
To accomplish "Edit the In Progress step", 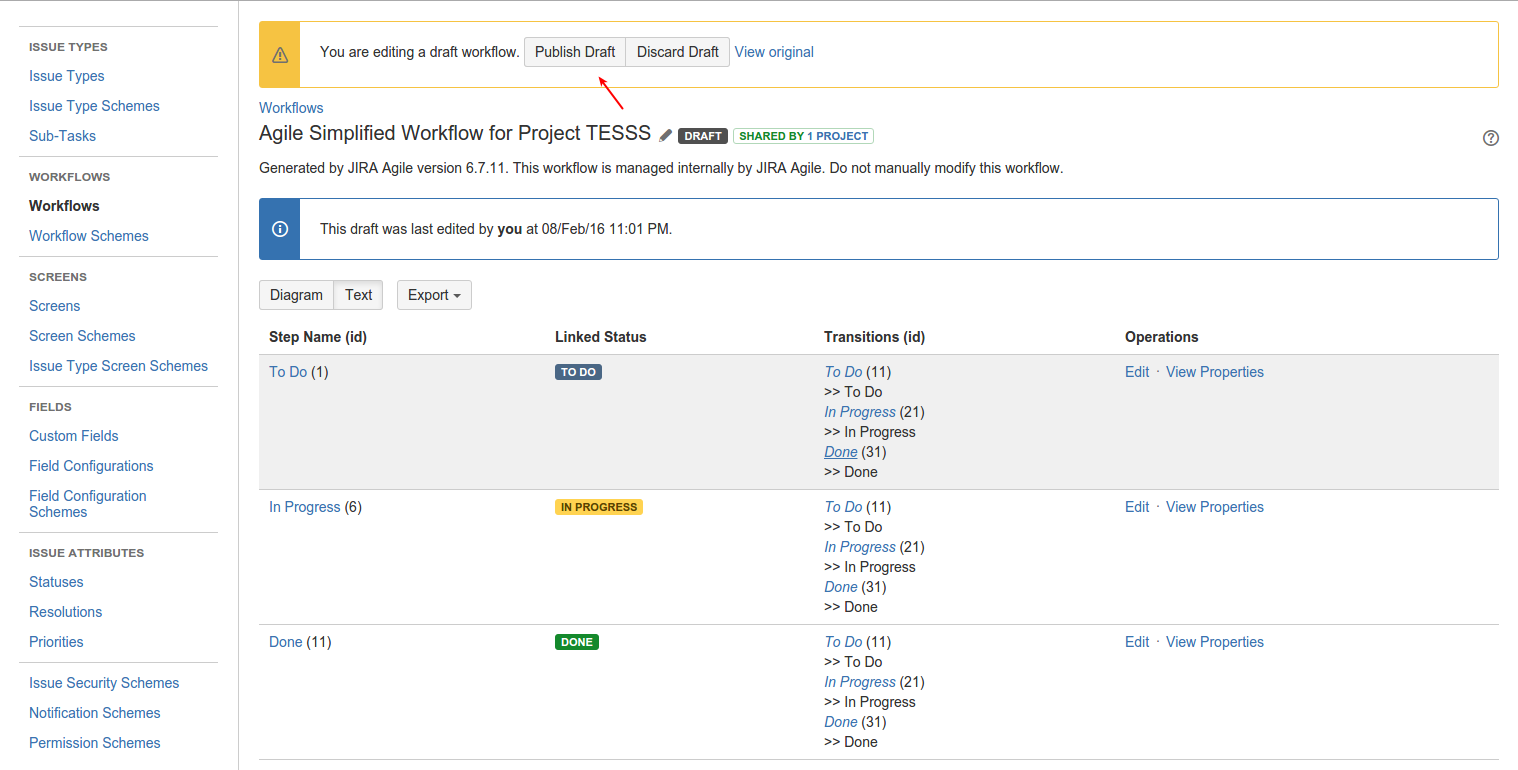I will [1137, 507].
